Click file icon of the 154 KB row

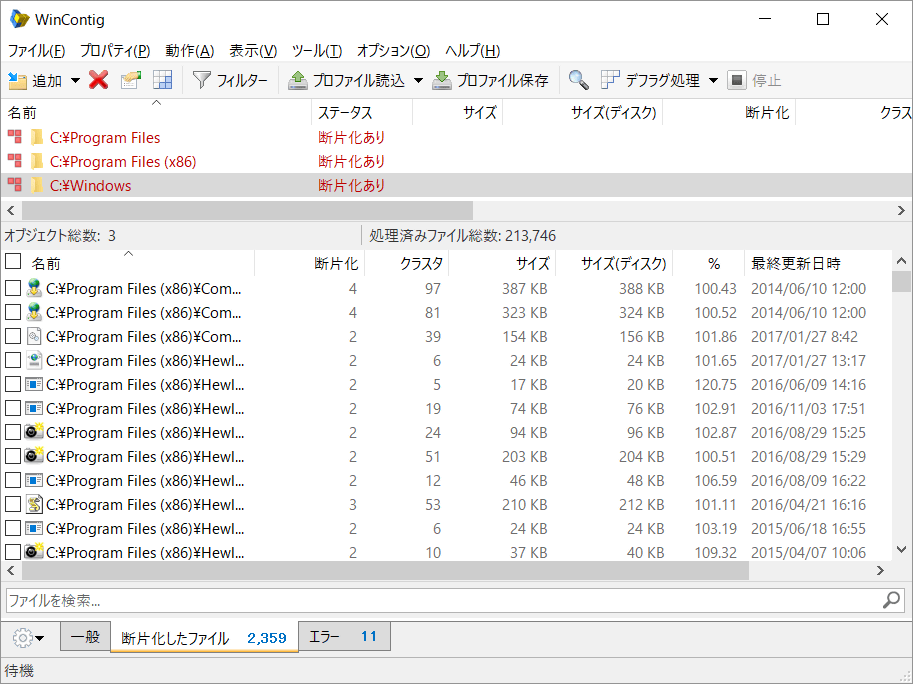34,336
